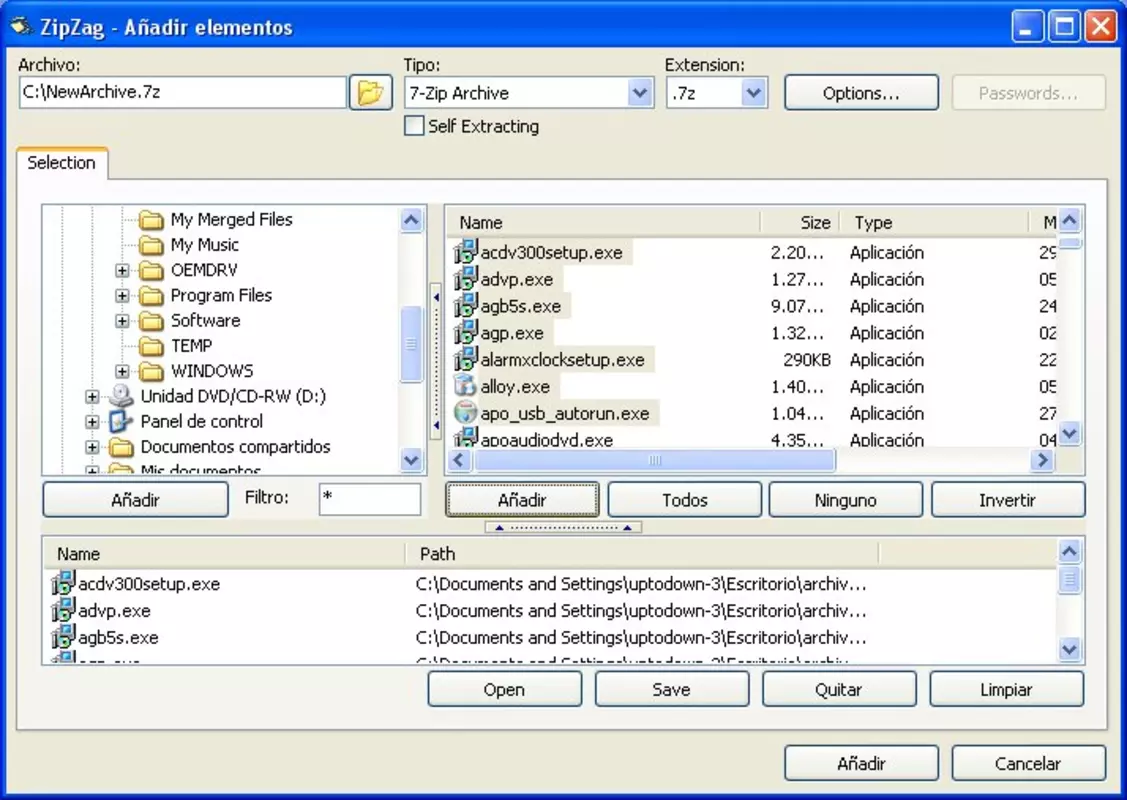Click the Program Files folder icon
This screenshot has width=1127, height=800.
tap(151, 295)
